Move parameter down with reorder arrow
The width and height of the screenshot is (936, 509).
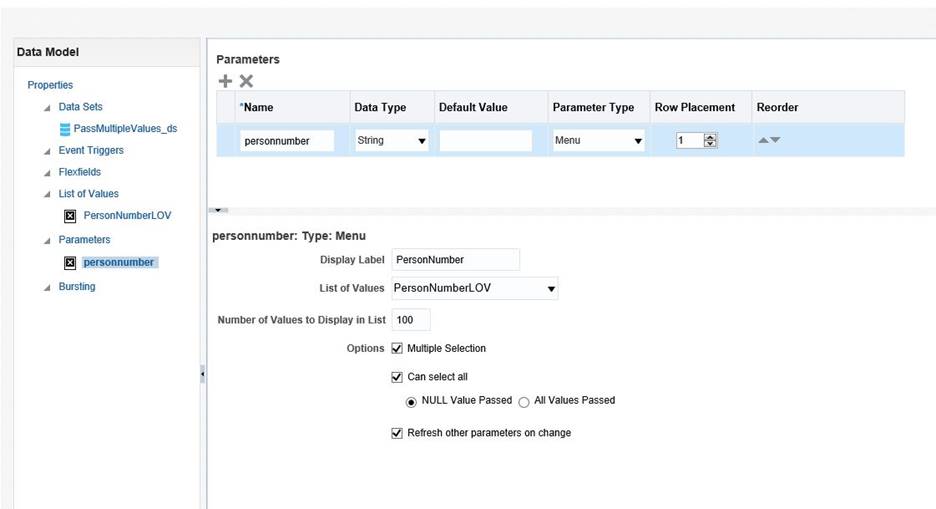coord(775,140)
